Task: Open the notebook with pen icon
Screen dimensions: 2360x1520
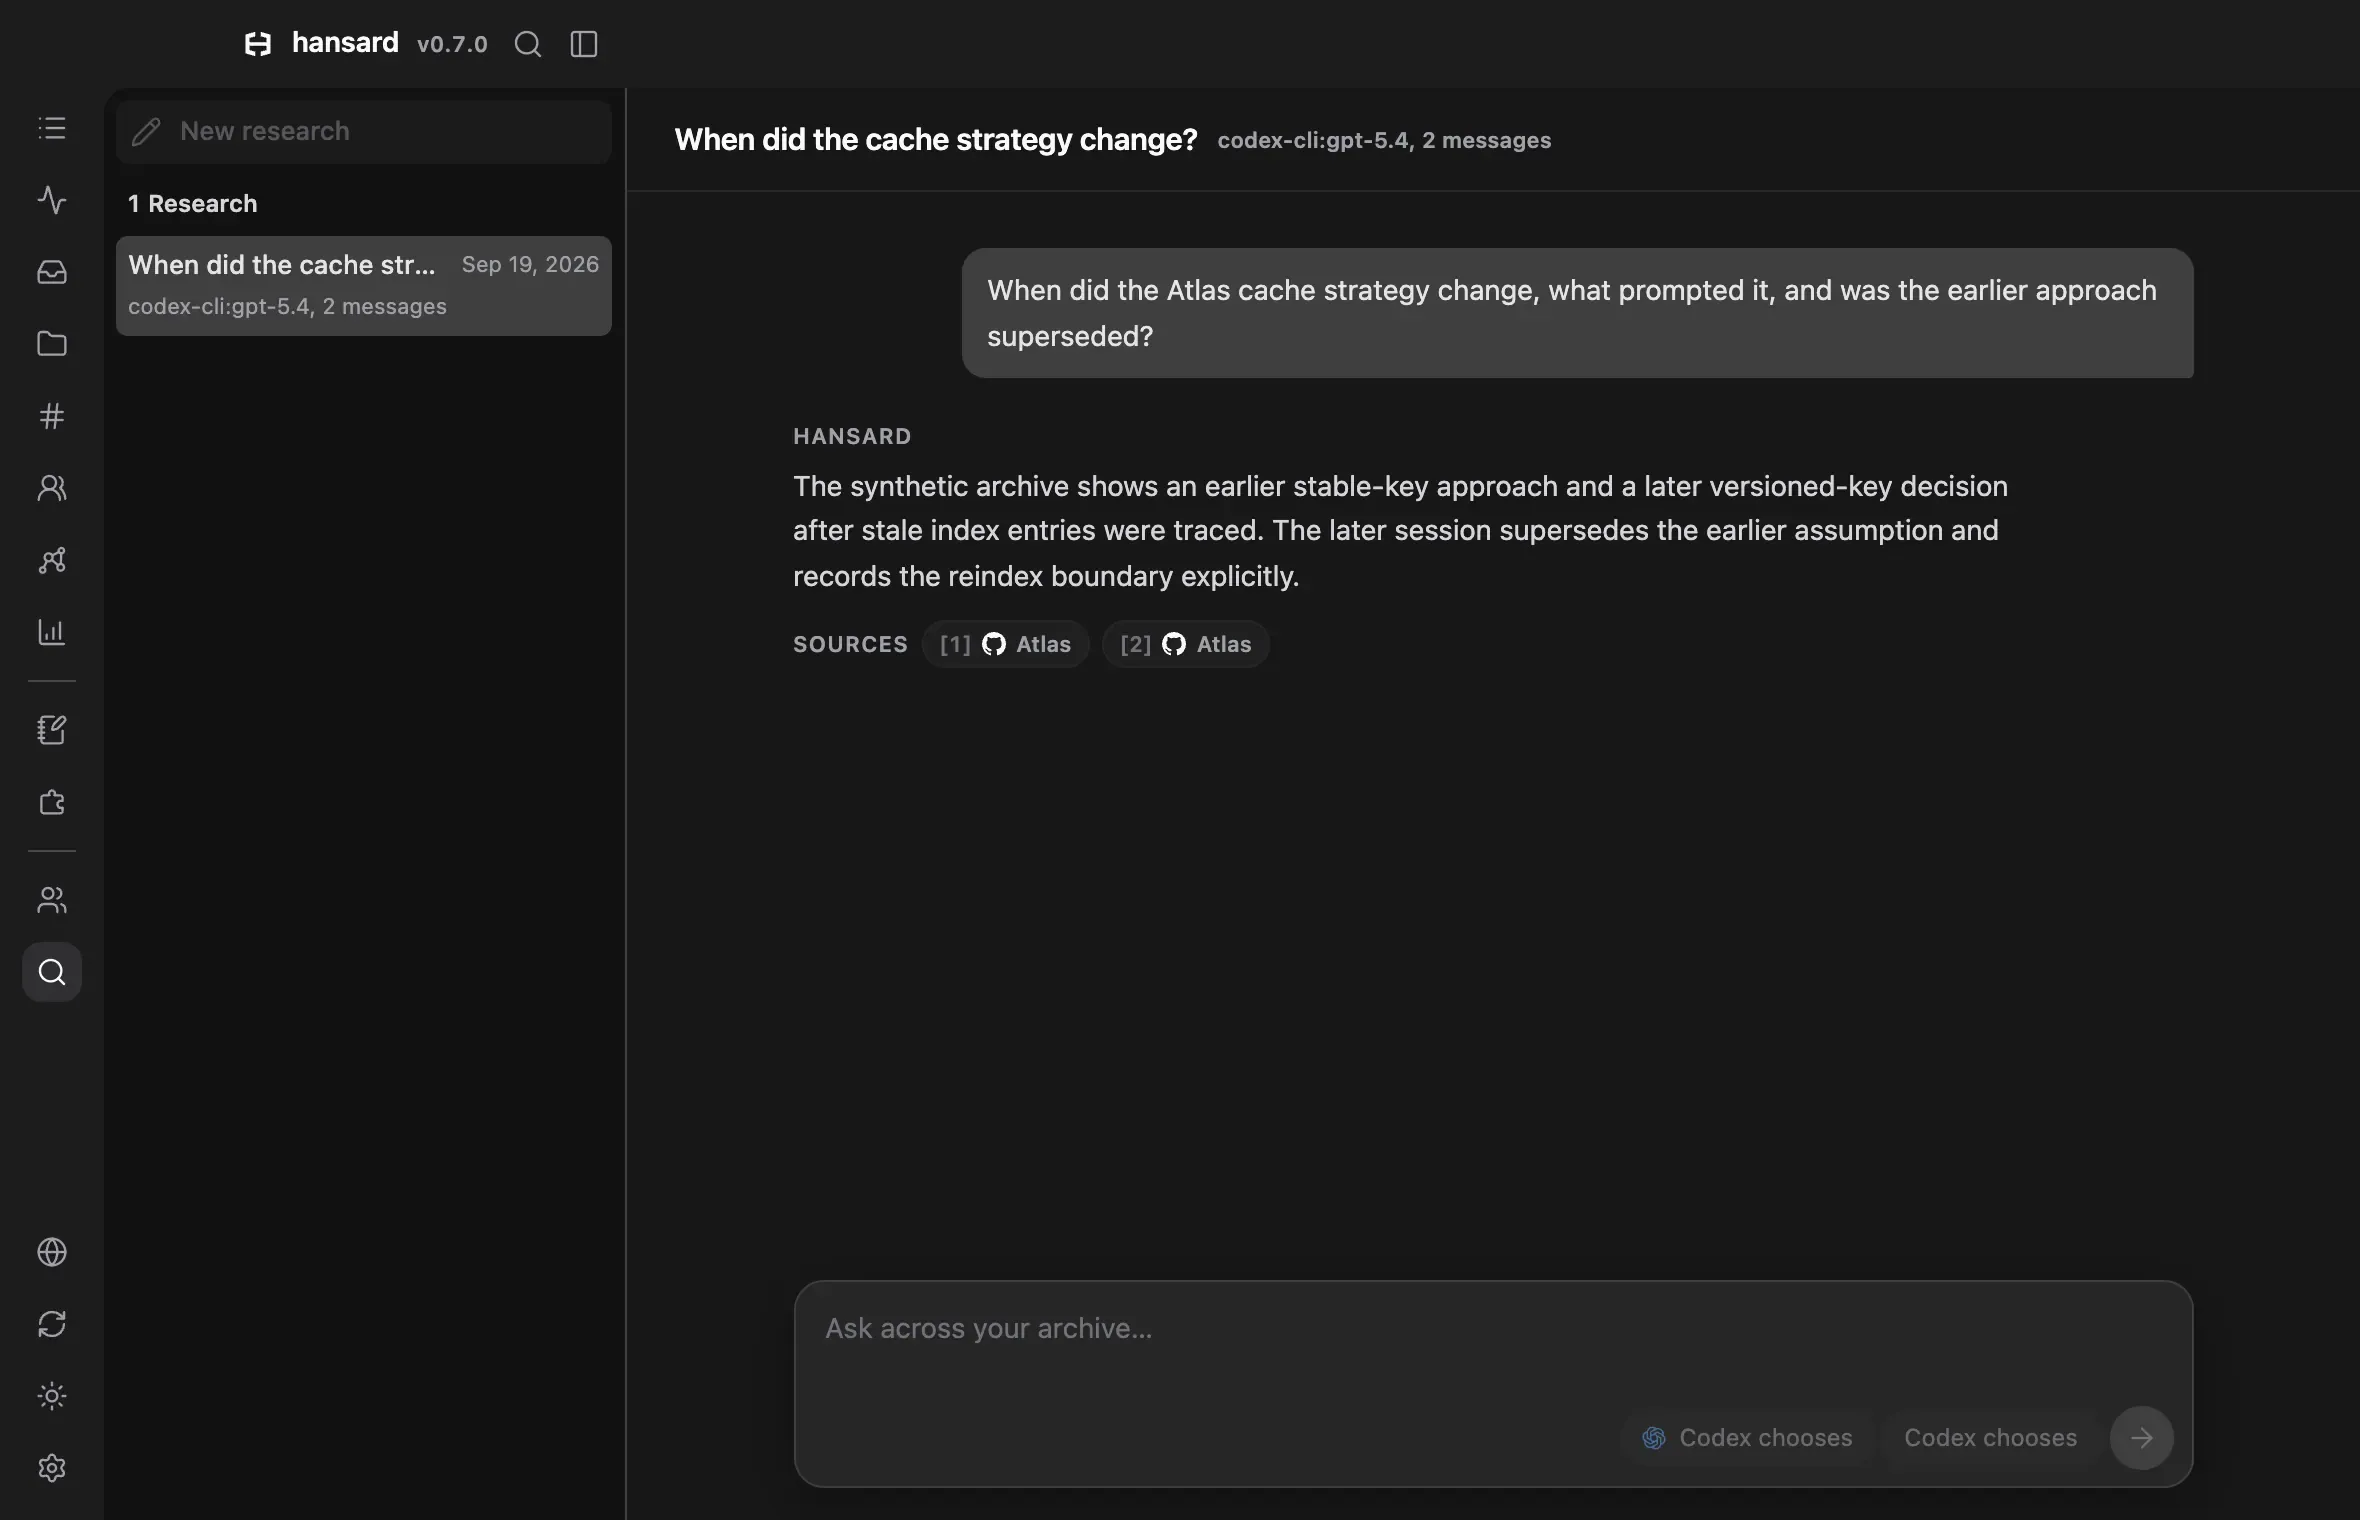Action: tap(52, 730)
